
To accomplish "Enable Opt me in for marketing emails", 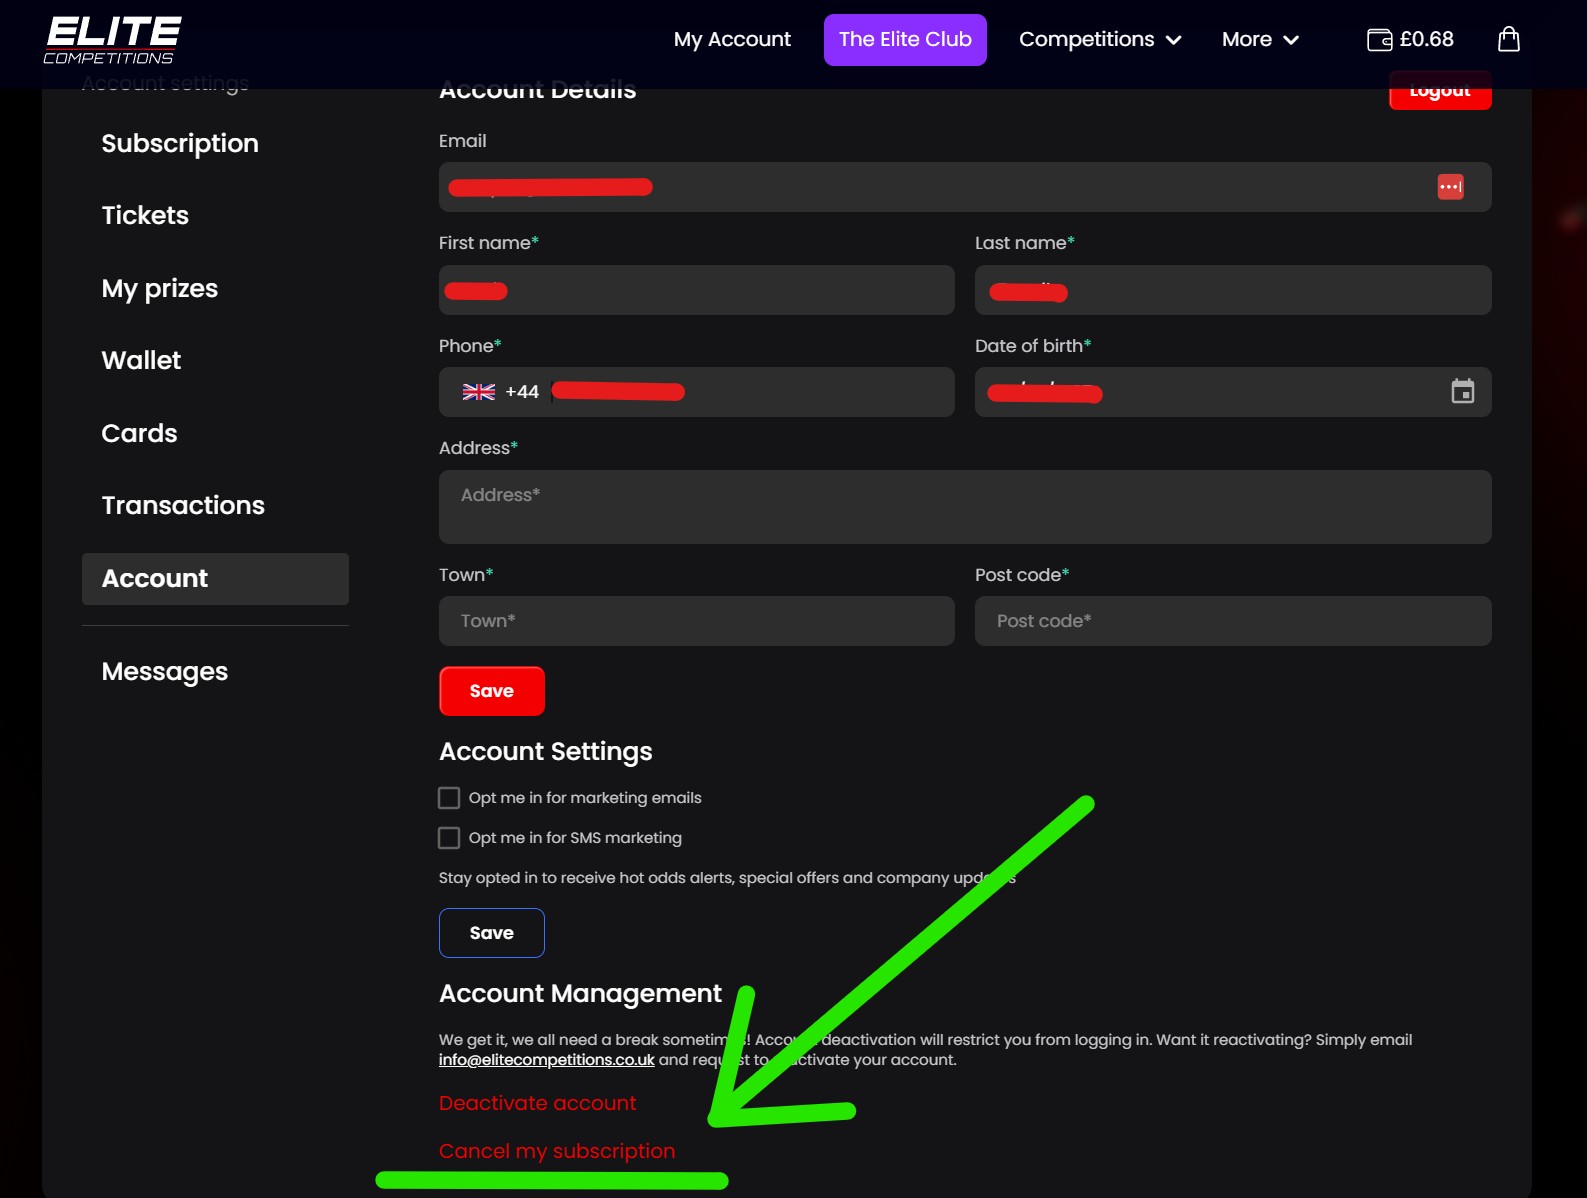I will pos(449,798).
